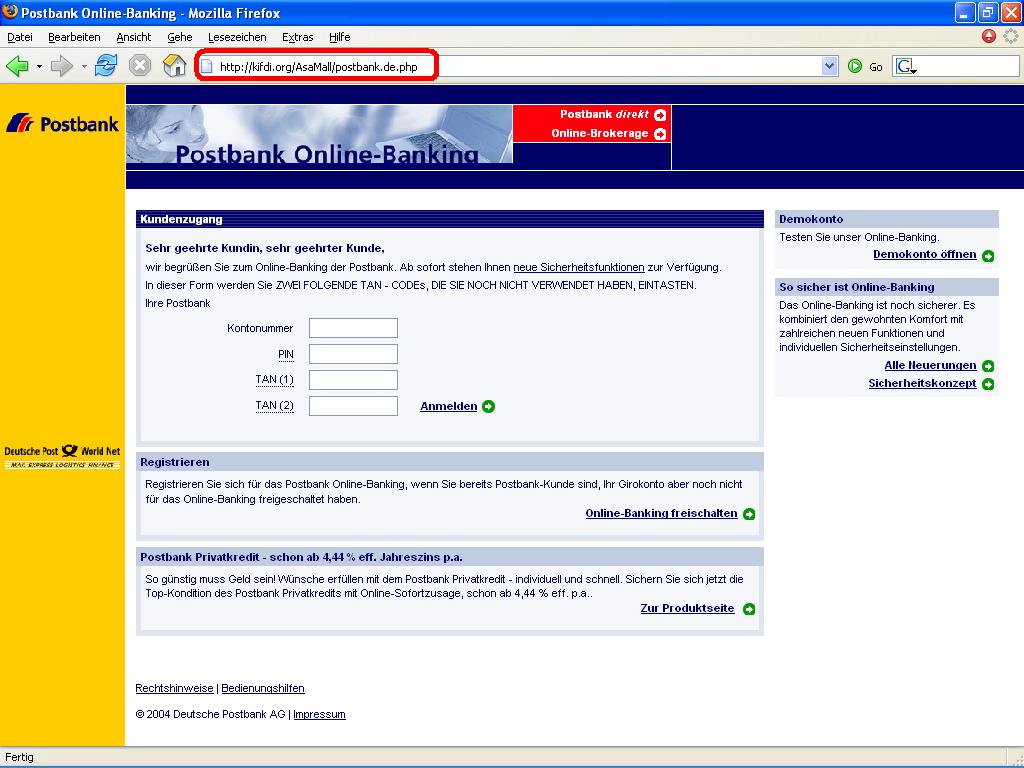Open the Gehe menu

[x=180, y=37]
